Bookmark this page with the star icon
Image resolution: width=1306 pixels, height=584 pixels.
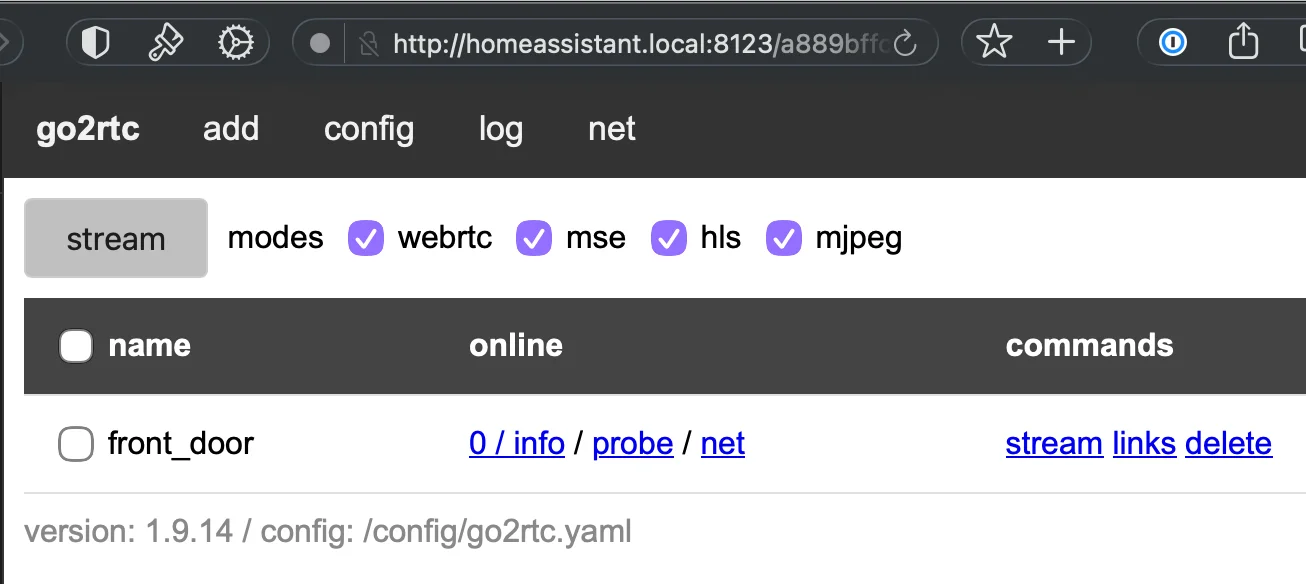[993, 42]
